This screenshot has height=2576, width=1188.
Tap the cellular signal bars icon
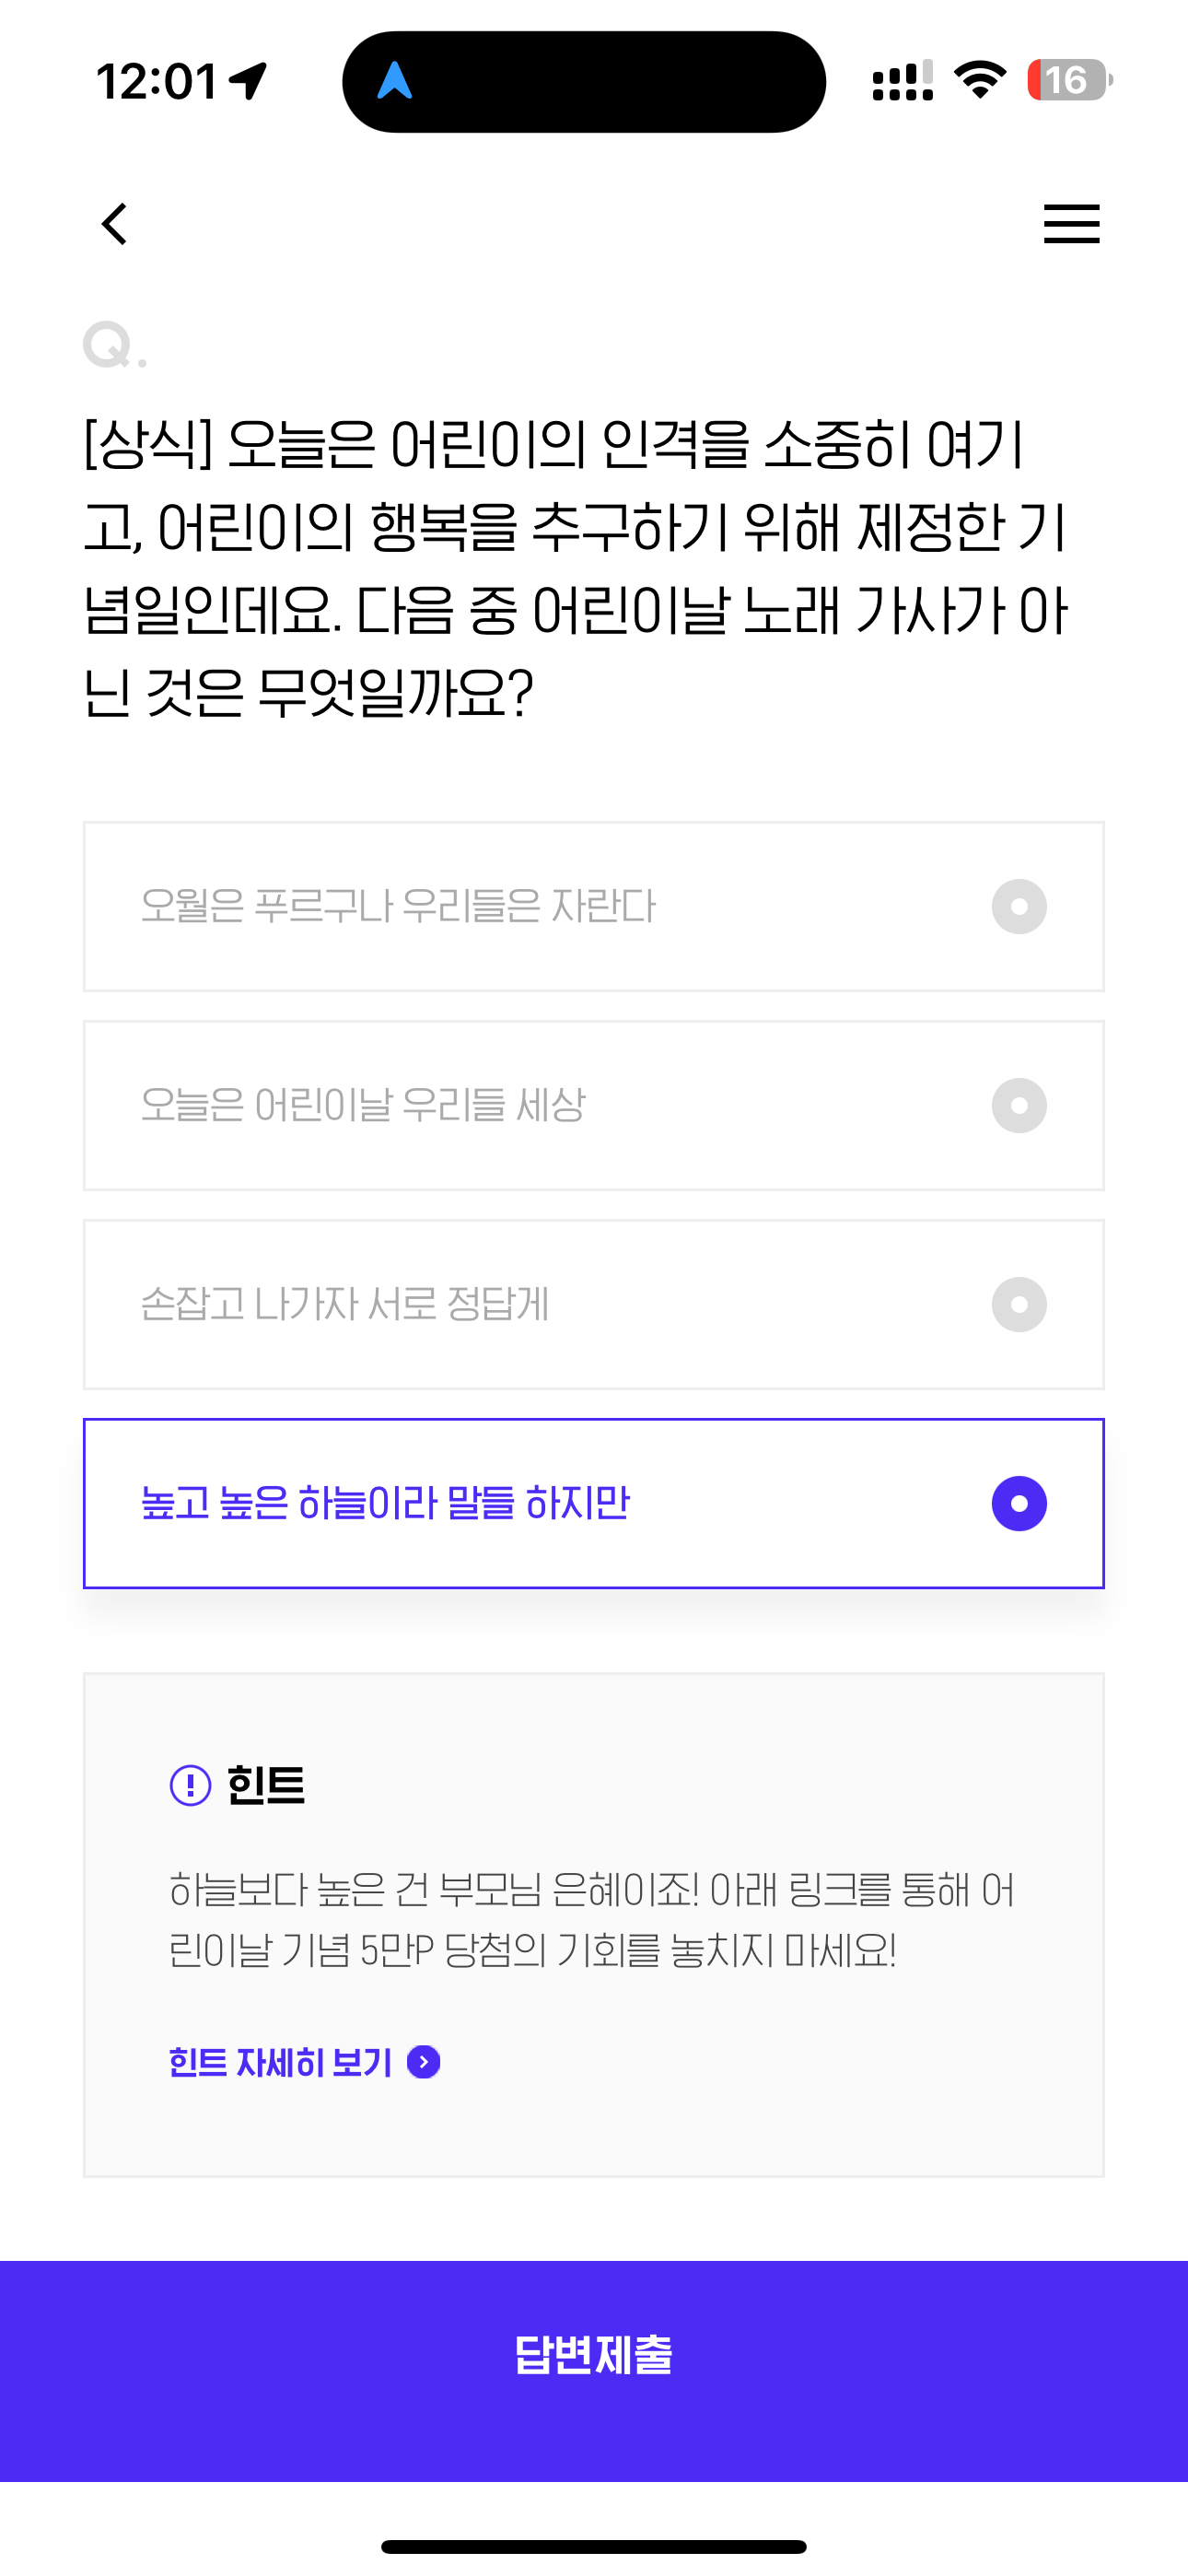(x=903, y=81)
